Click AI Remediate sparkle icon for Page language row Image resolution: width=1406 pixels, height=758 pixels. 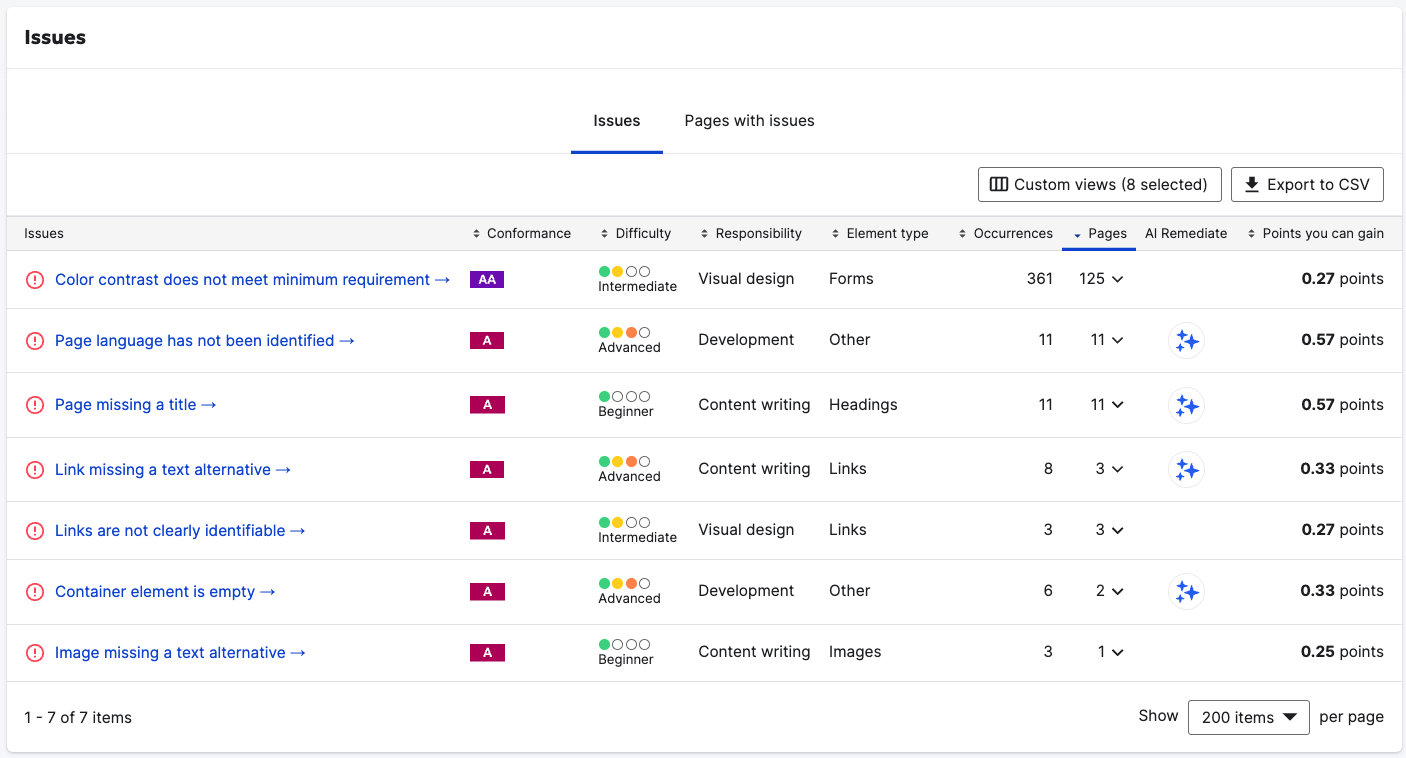pos(1186,341)
